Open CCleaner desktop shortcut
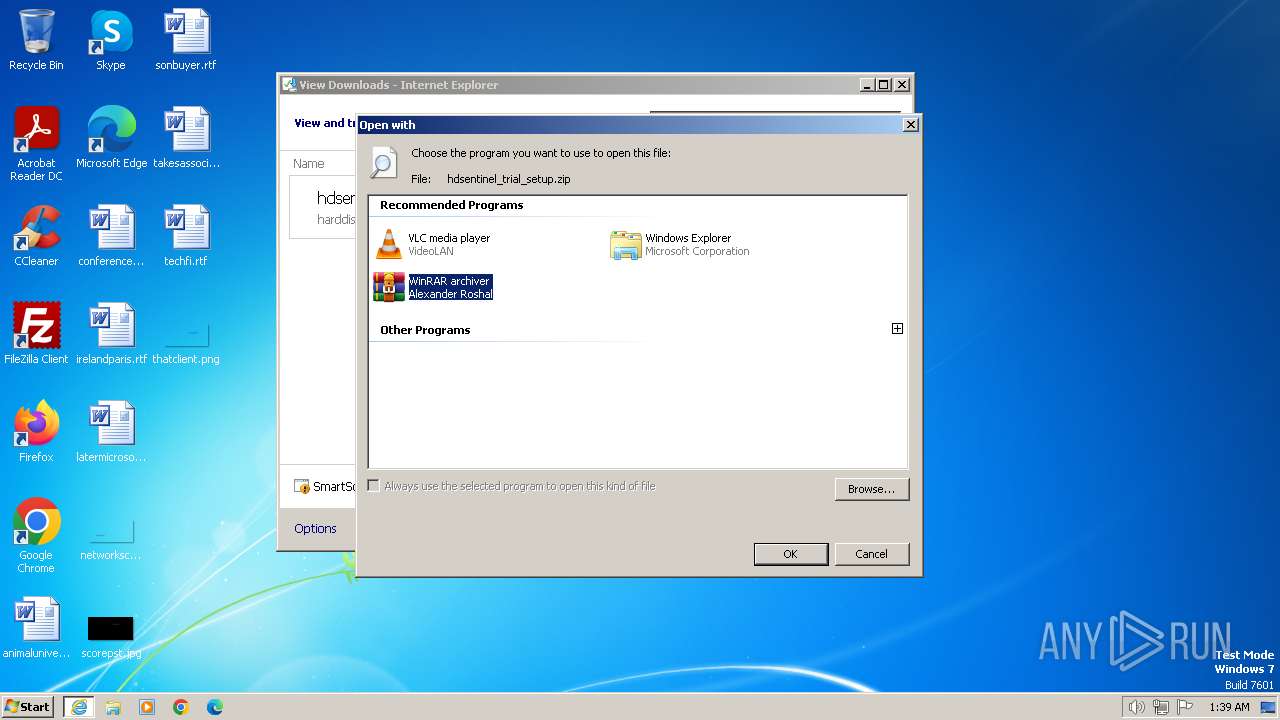This screenshot has width=1280, height=720. [36, 236]
